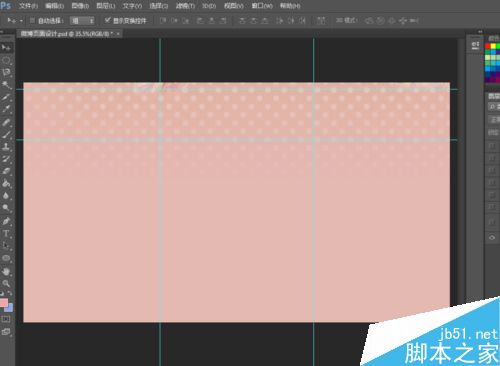Open the 3D menu
Screen dimensions: 500x366
(209, 6)
